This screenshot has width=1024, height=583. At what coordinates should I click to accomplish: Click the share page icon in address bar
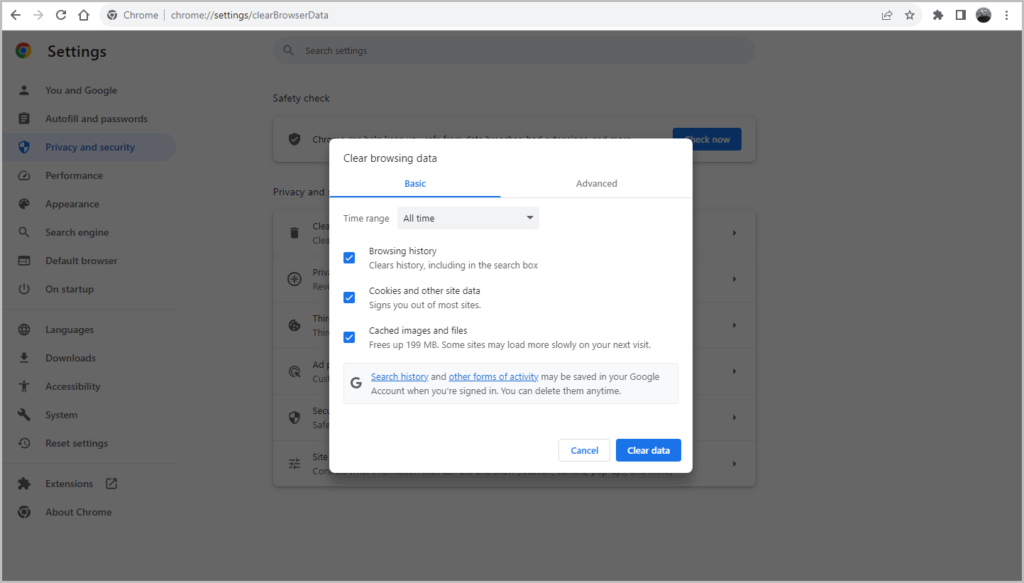point(887,15)
